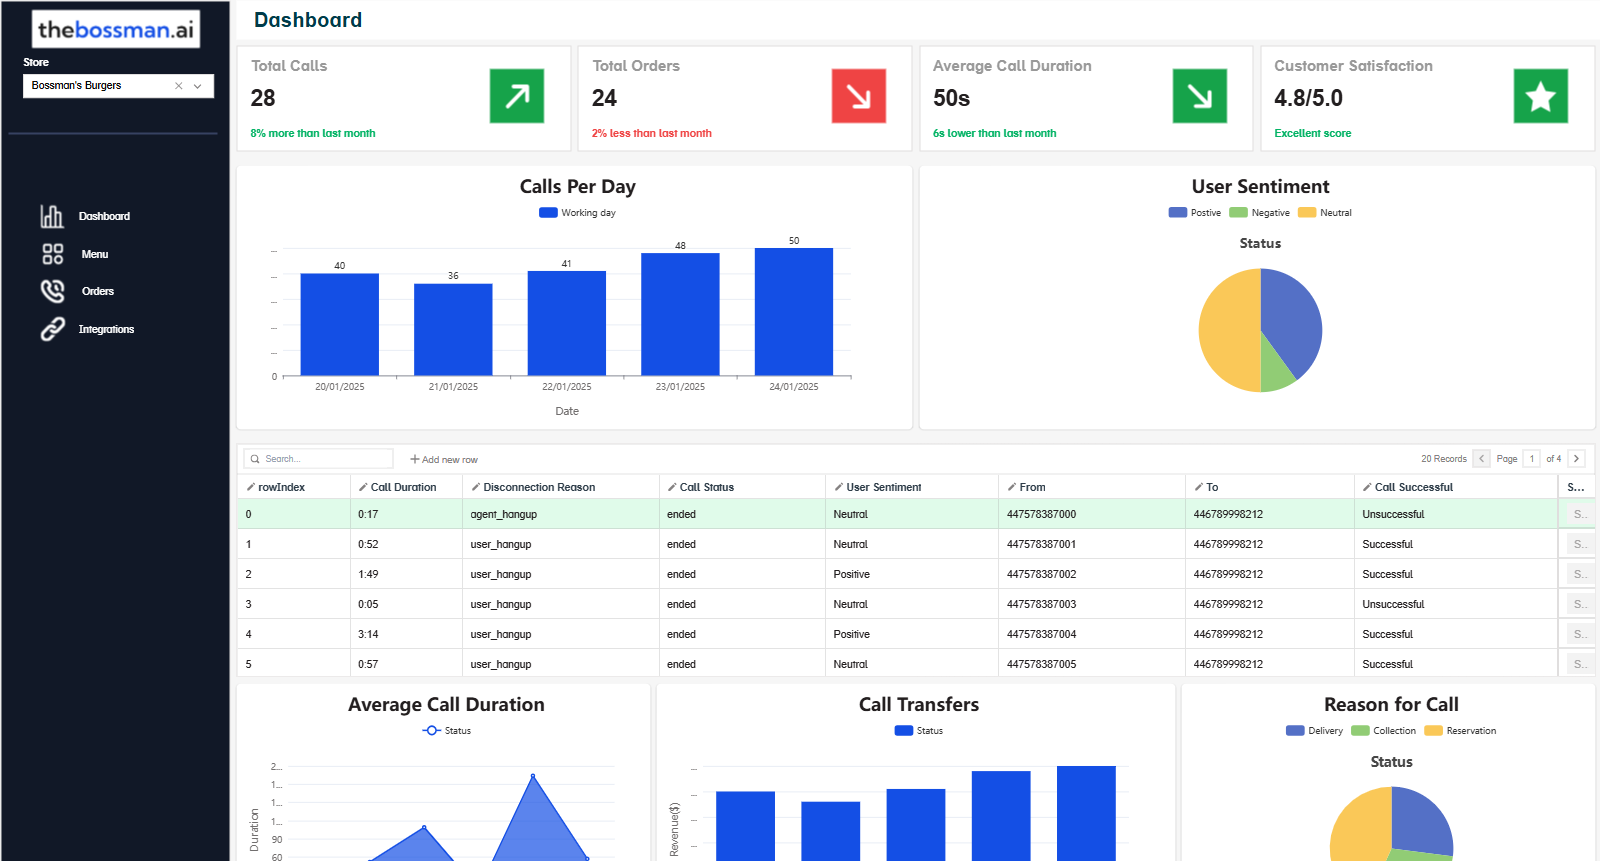Click the Integrations chain link icon
The width and height of the screenshot is (1600, 861).
coord(52,329)
